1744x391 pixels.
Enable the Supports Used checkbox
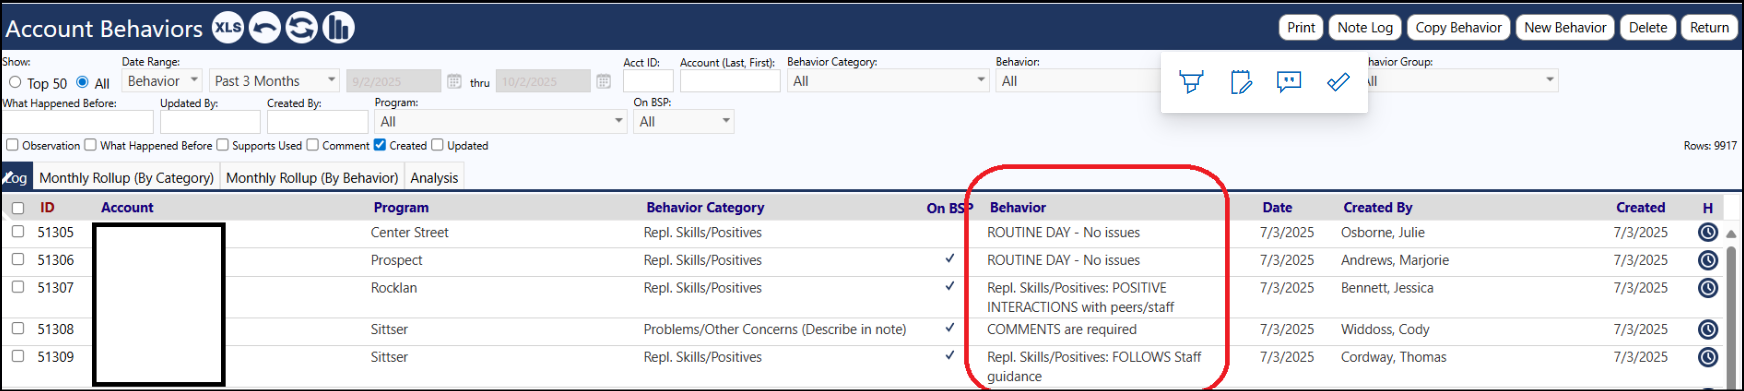pos(222,145)
